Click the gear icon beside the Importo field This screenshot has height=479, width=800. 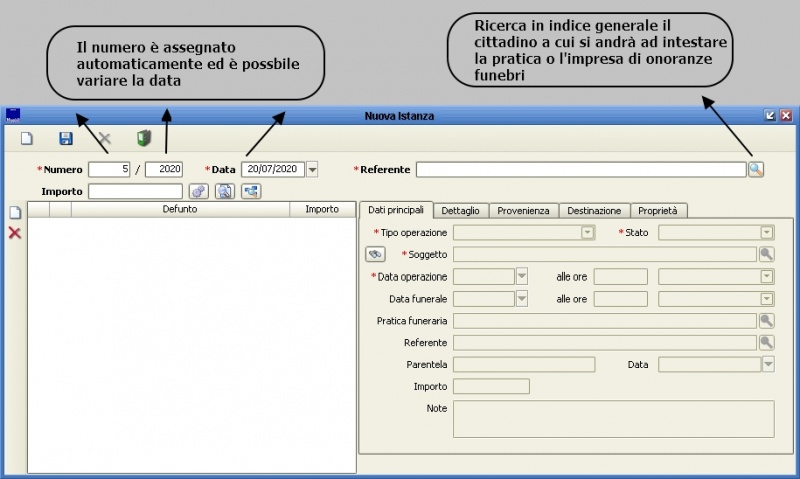click(198, 191)
